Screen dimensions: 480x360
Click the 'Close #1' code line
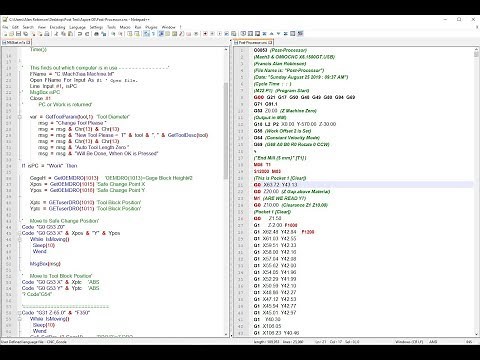click(x=40, y=98)
